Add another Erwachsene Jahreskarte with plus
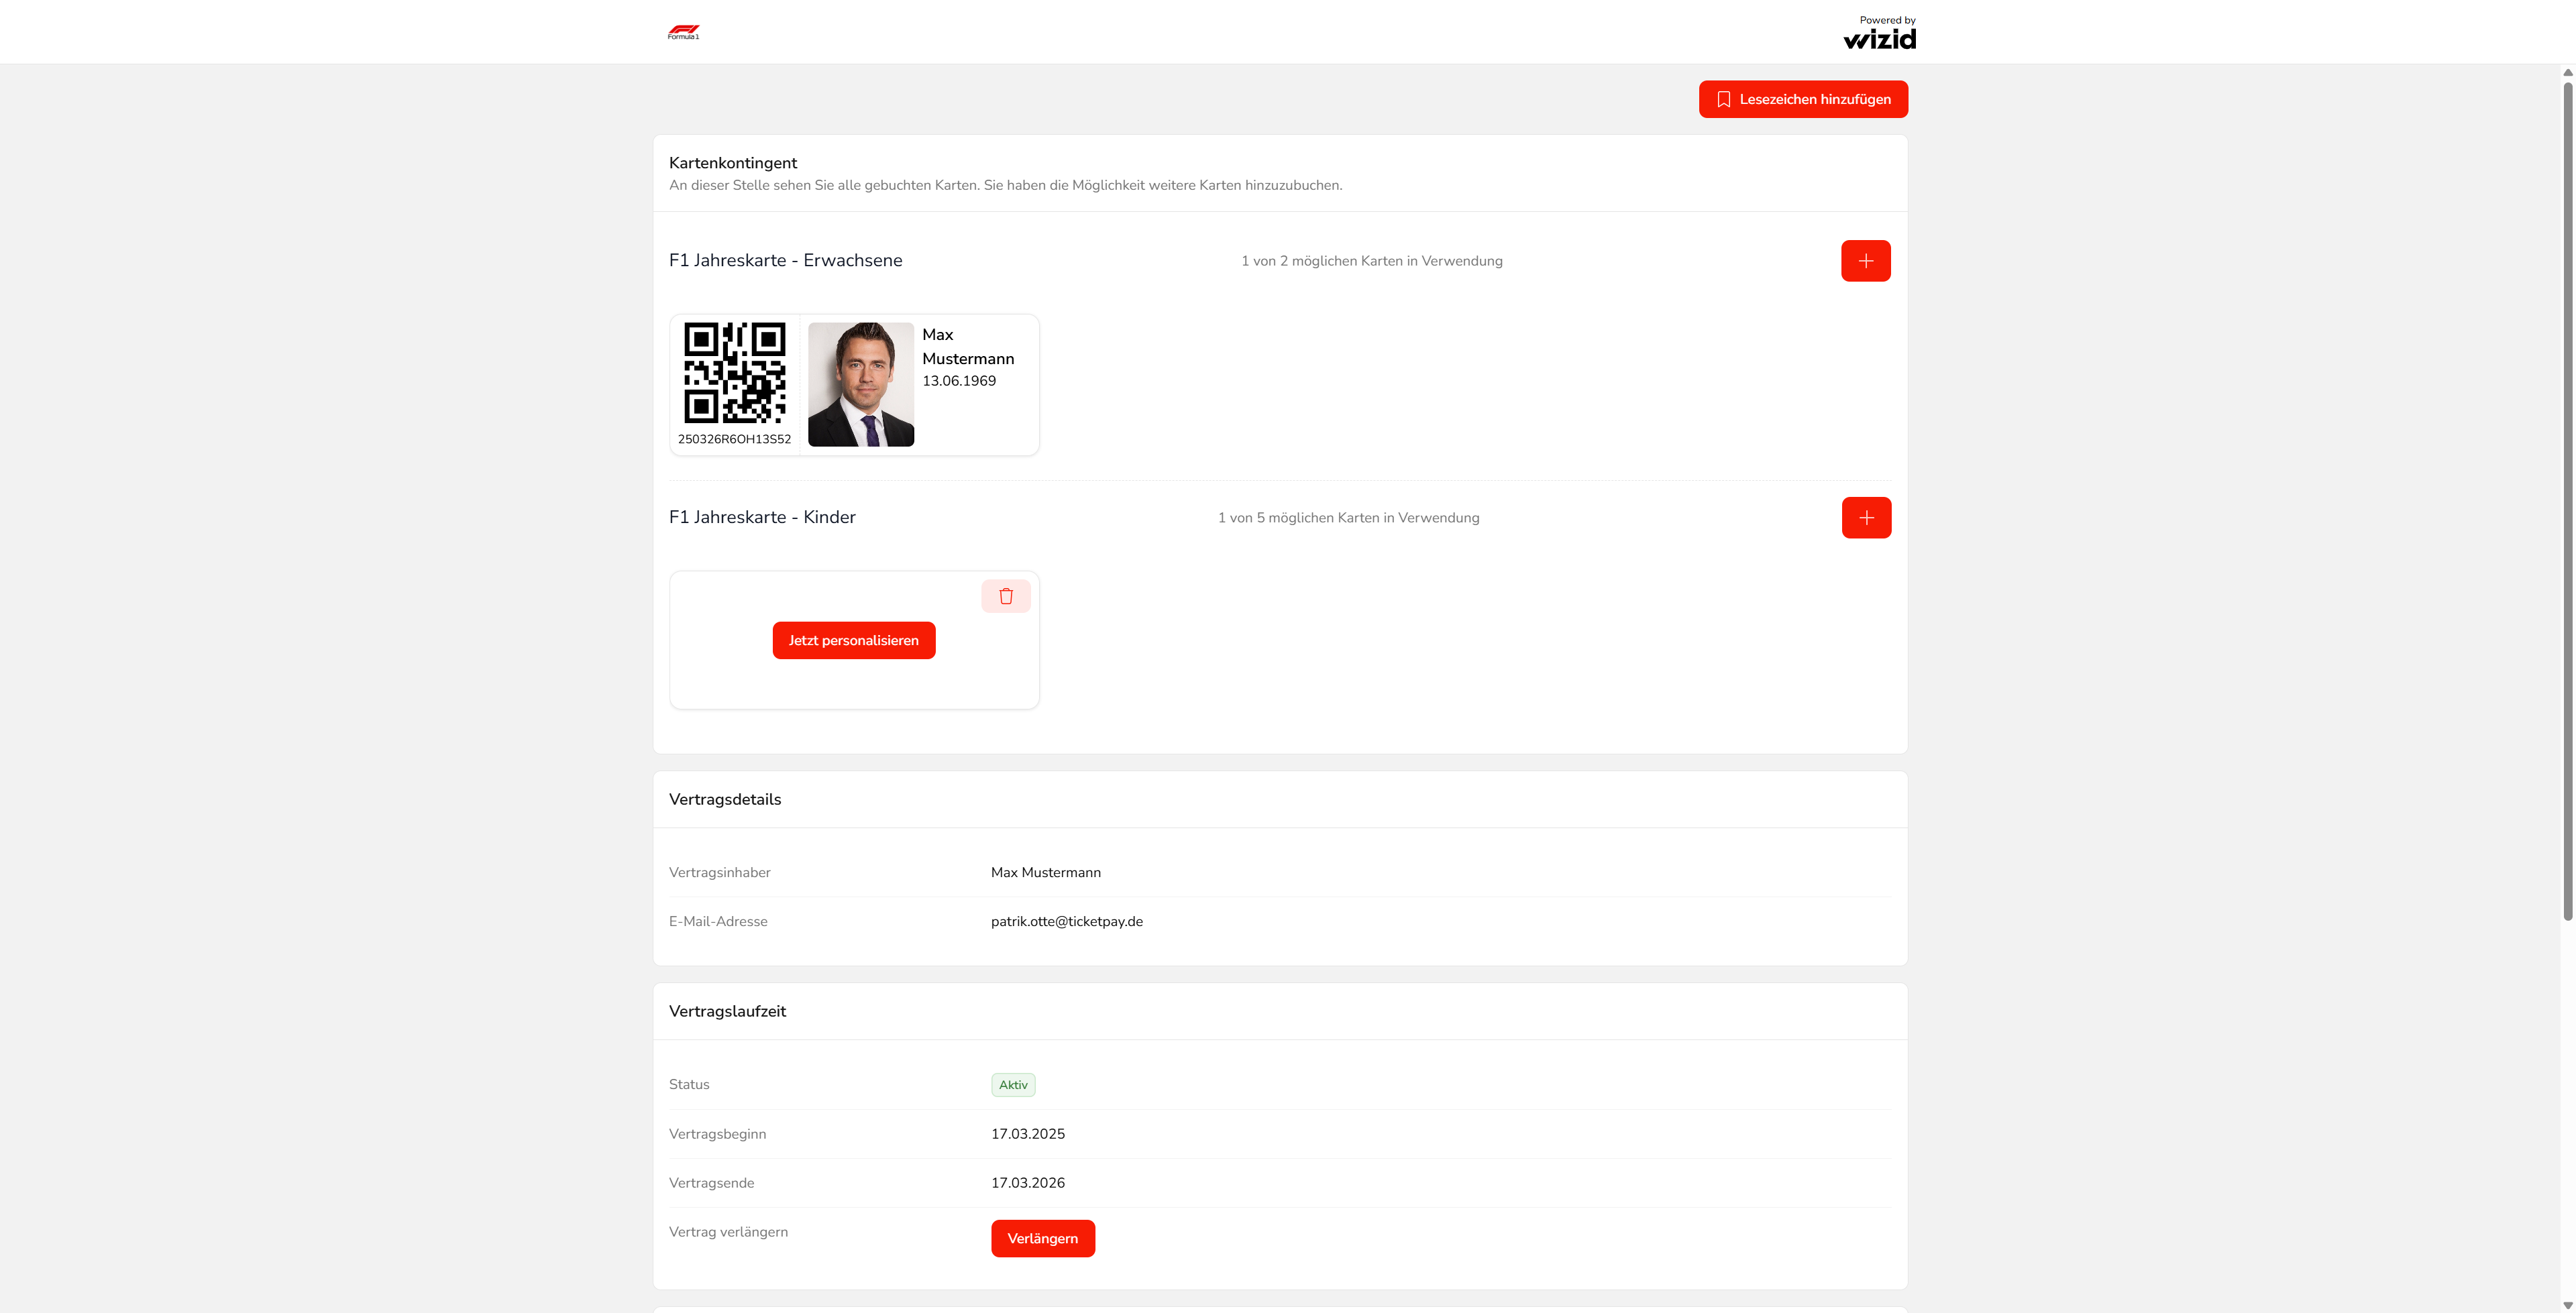The image size is (2576, 1313). 1865,261
